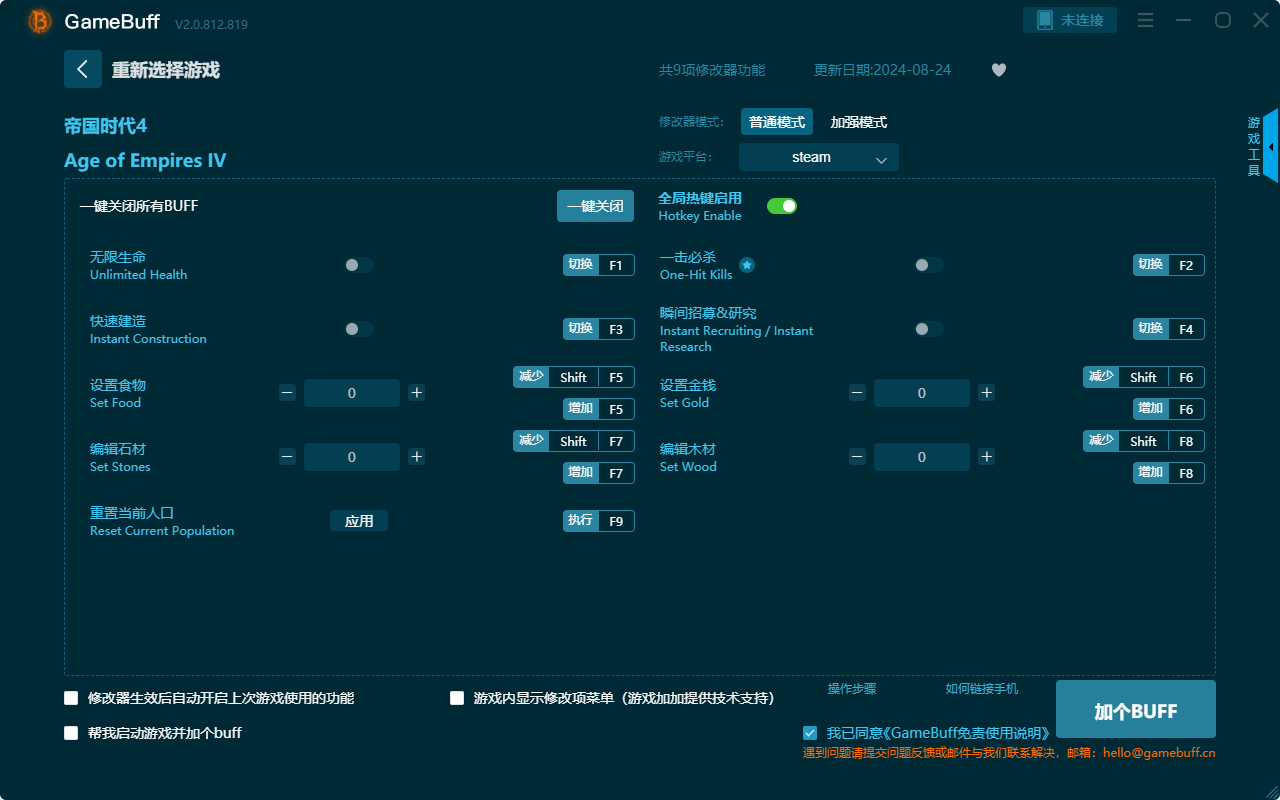Open the steam game platform dropdown
This screenshot has width=1280, height=800.
(x=818, y=157)
